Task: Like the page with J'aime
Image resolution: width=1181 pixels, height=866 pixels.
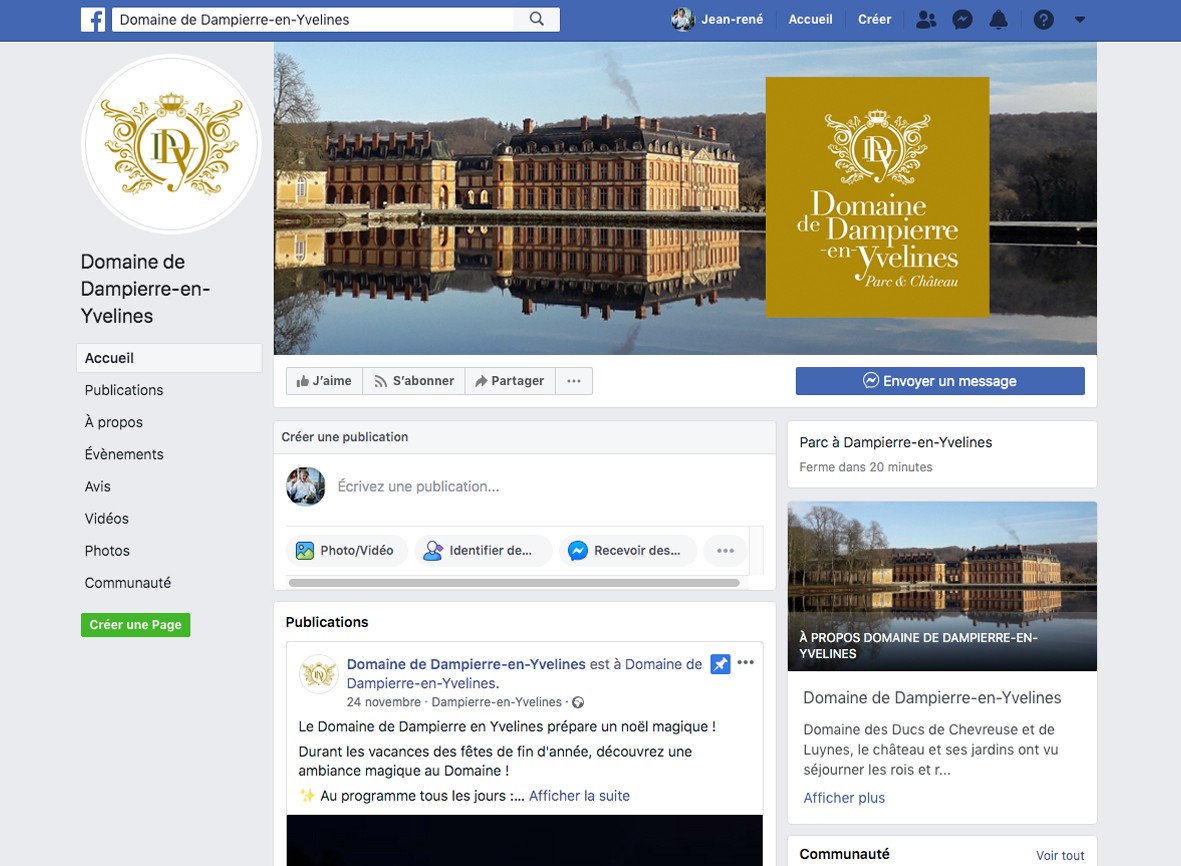Action: click(324, 381)
